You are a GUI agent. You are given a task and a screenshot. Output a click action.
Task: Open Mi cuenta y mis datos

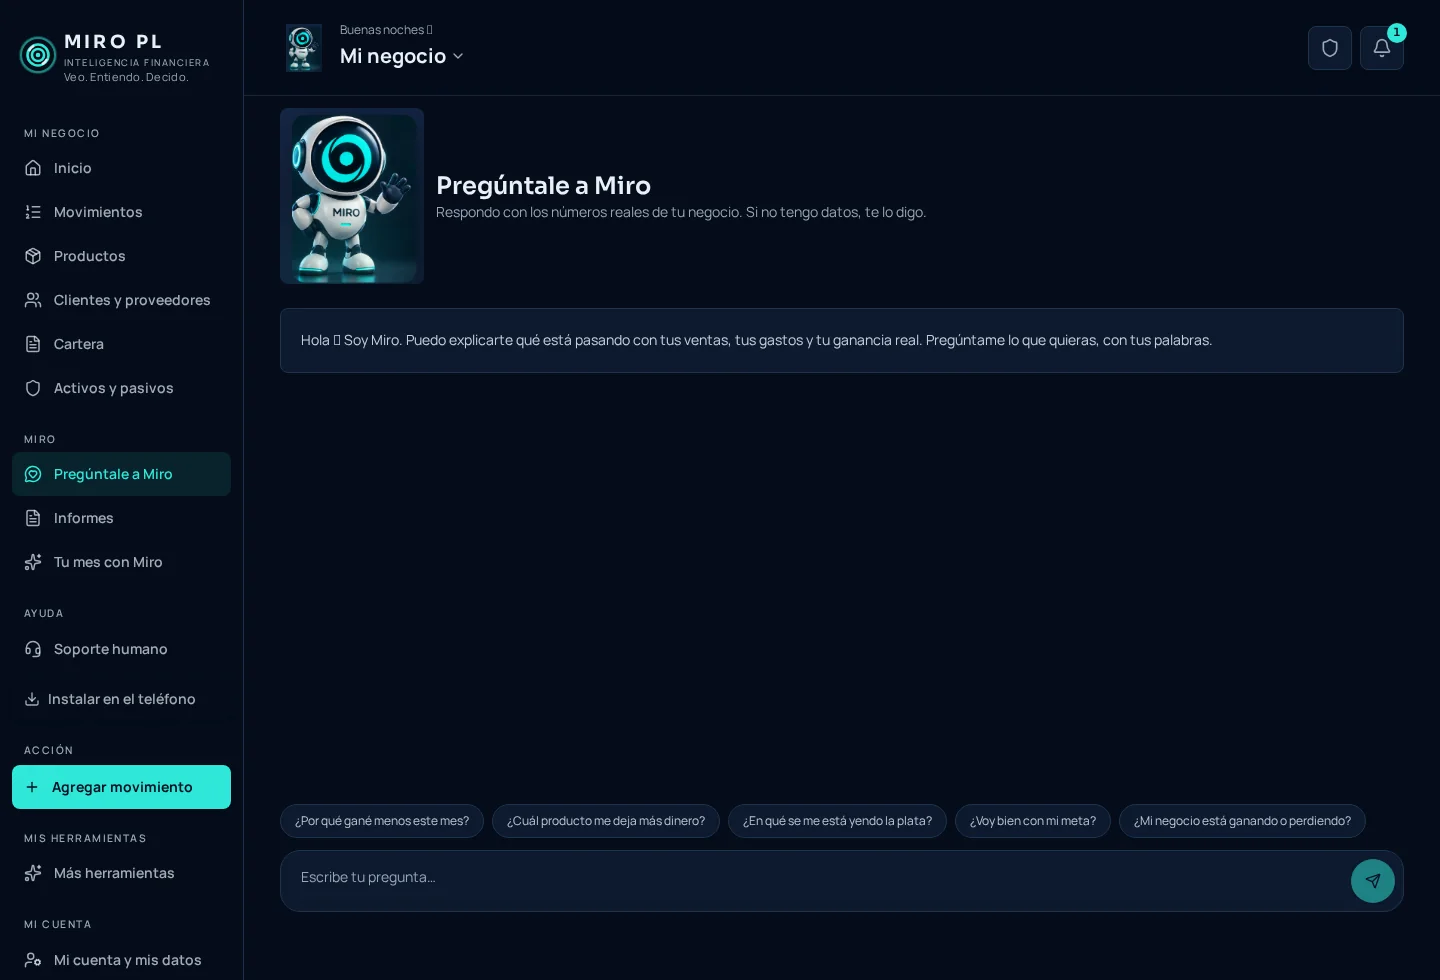(x=121, y=960)
